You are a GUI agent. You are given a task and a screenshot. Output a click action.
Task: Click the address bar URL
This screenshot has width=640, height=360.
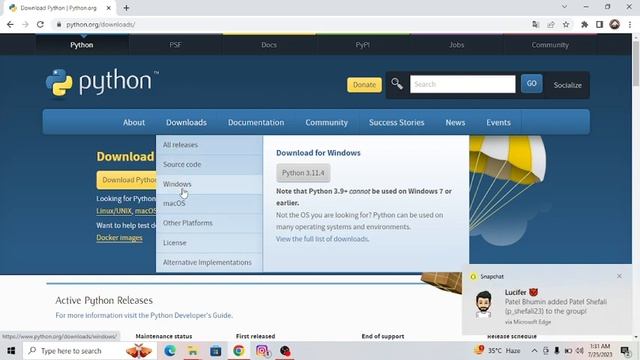click(x=100, y=24)
